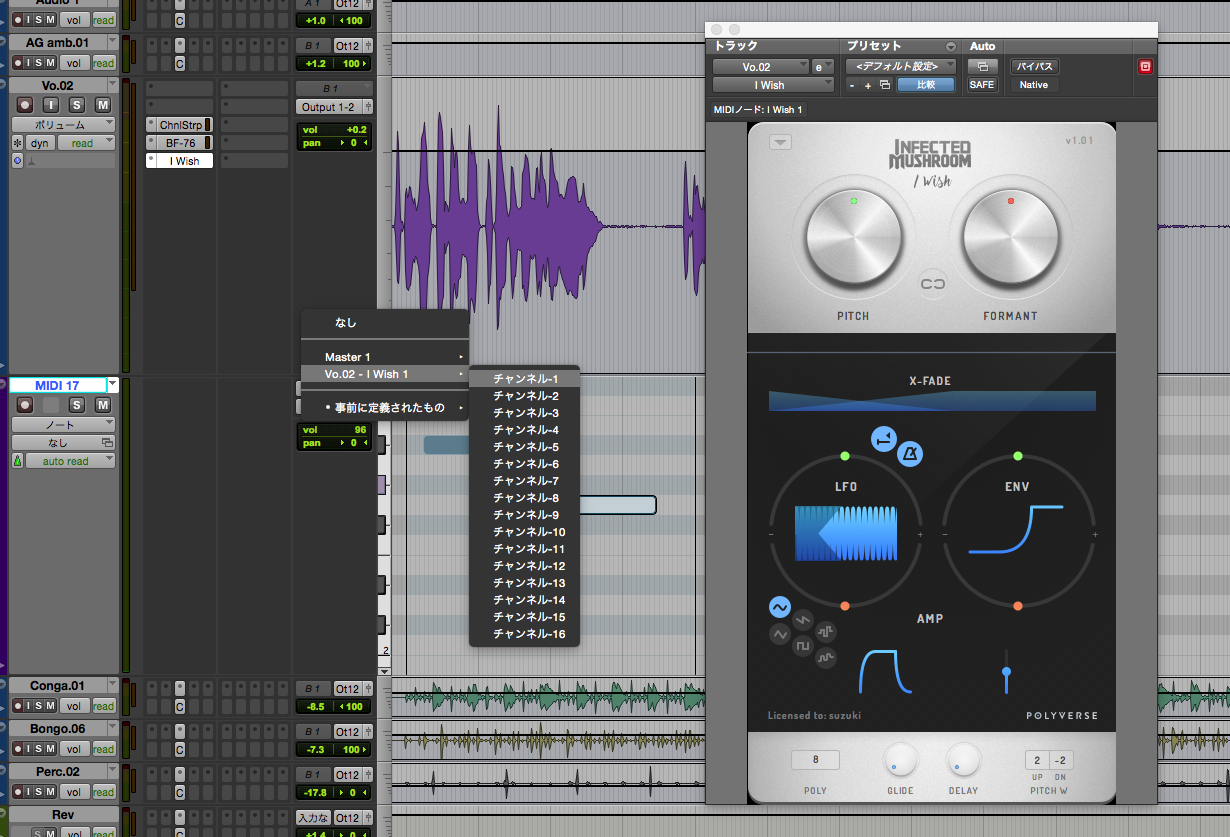Click the バイパス bypass button
The width and height of the screenshot is (1230, 837).
coord(1033,66)
